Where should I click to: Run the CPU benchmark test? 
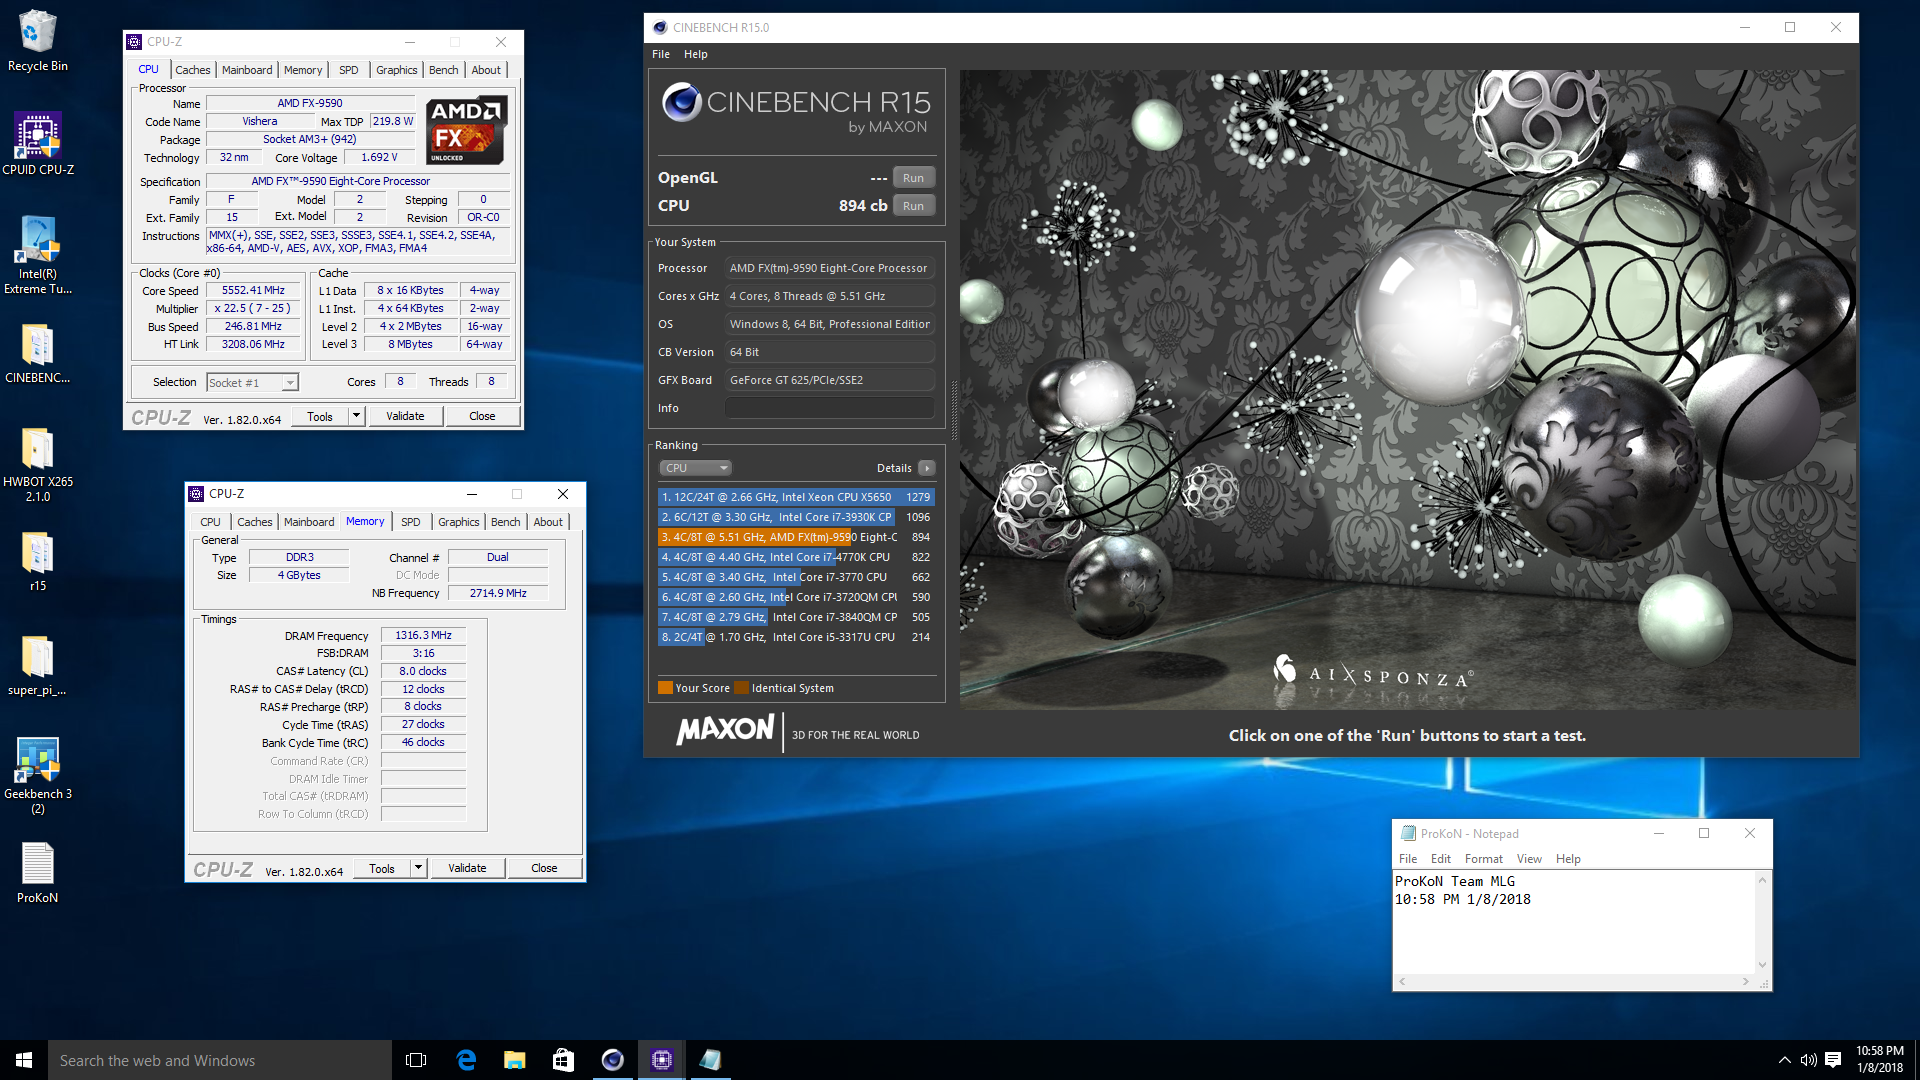[x=913, y=206]
